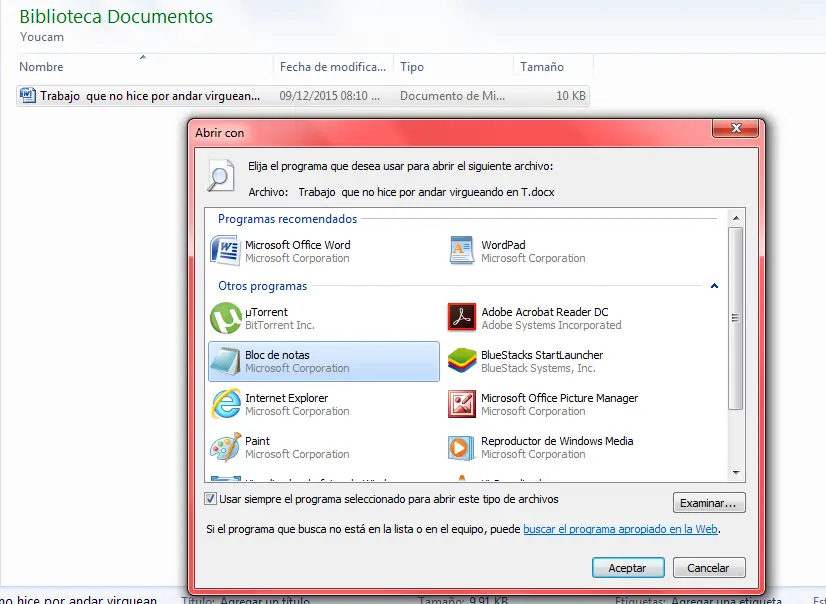Select the µTorrent program icon
The image size is (826, 604).
pos(225,318)
